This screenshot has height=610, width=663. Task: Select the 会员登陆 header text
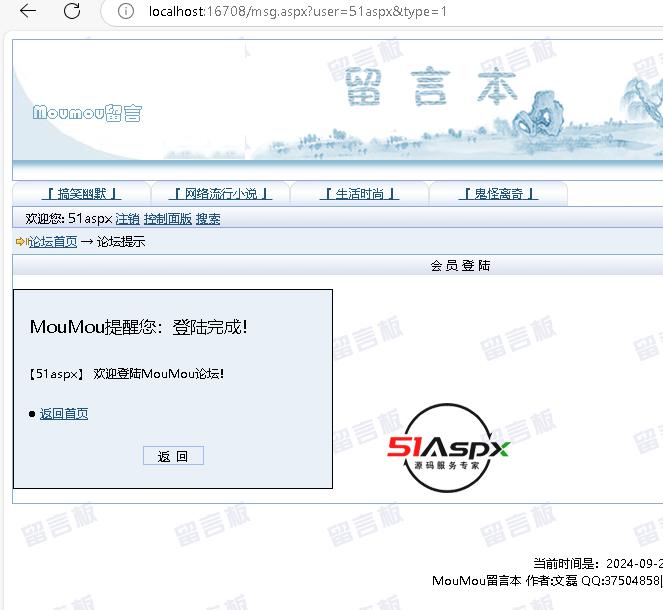(x=460, y=265)
